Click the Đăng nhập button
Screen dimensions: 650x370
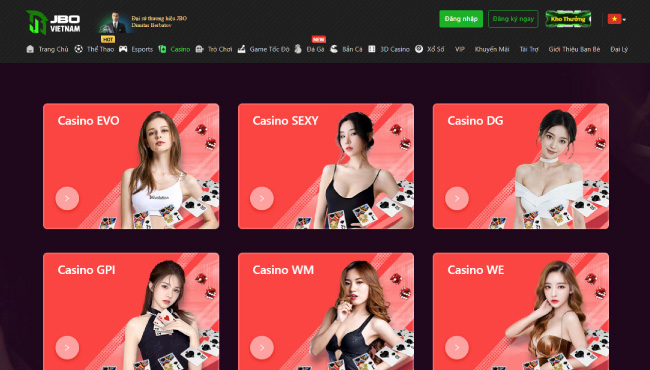(461, 19)
